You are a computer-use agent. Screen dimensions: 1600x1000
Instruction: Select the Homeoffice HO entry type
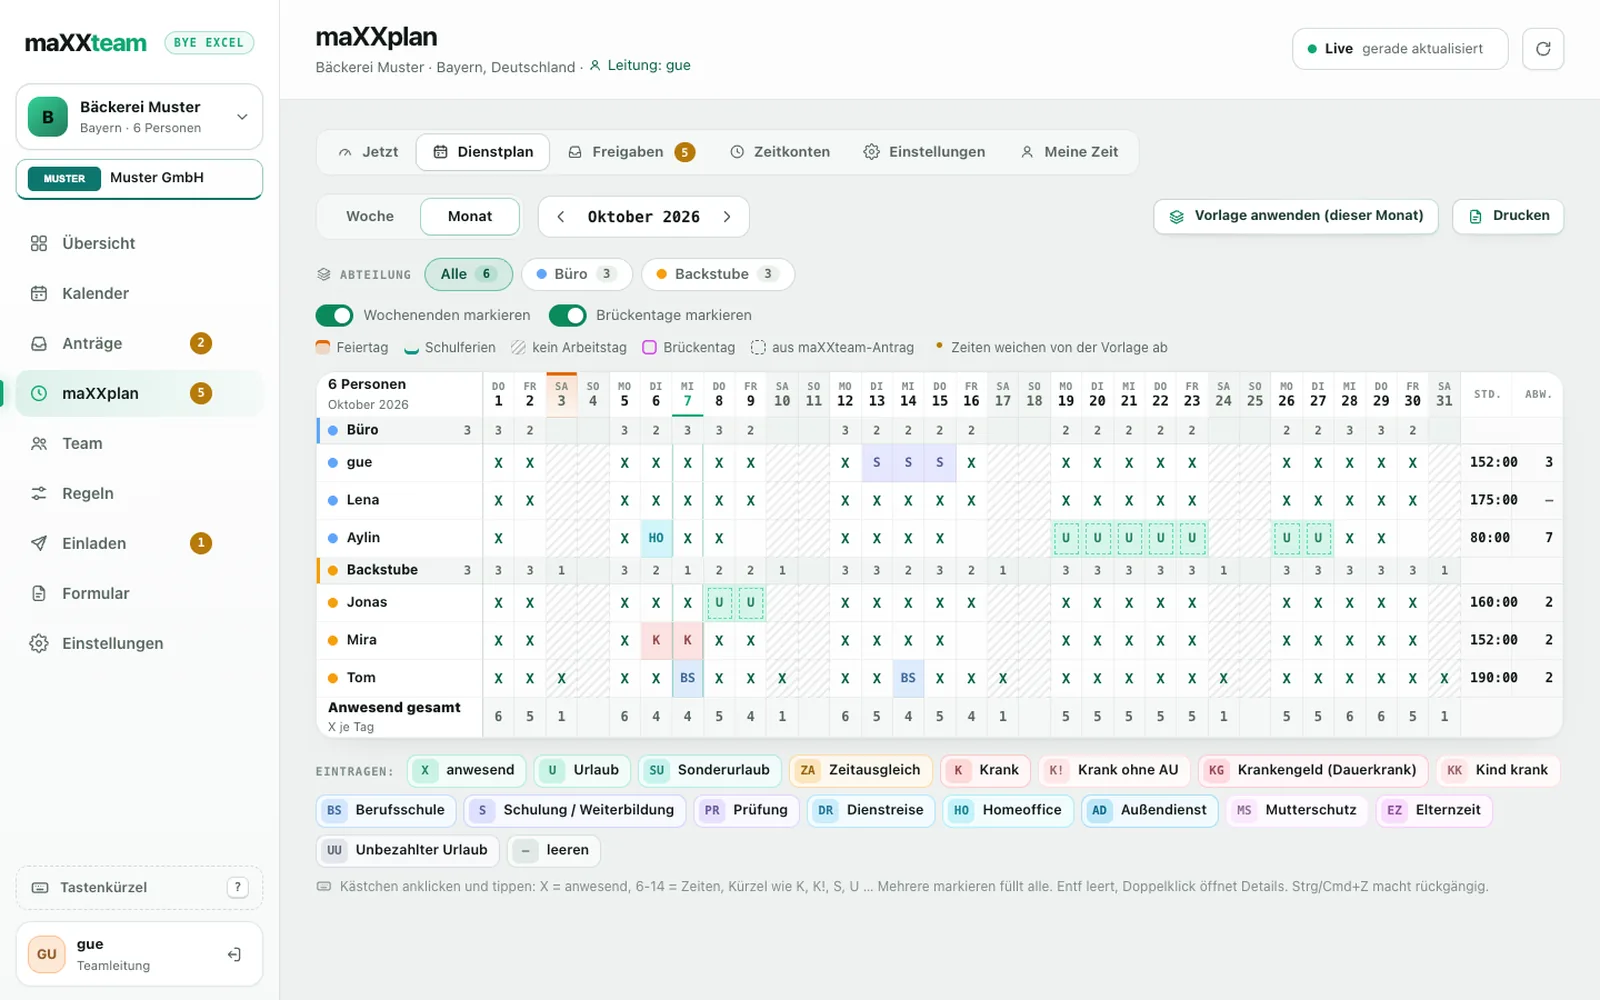pos(1008,810)
